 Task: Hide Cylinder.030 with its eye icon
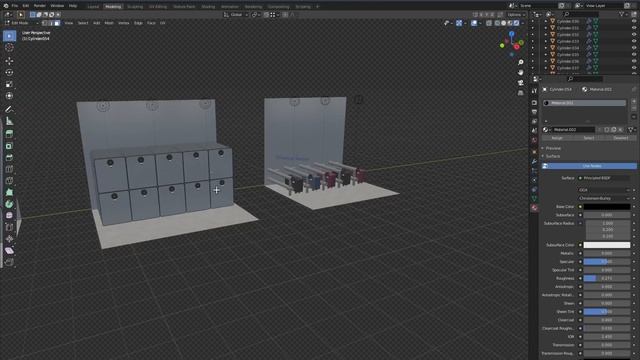point(633,21)
